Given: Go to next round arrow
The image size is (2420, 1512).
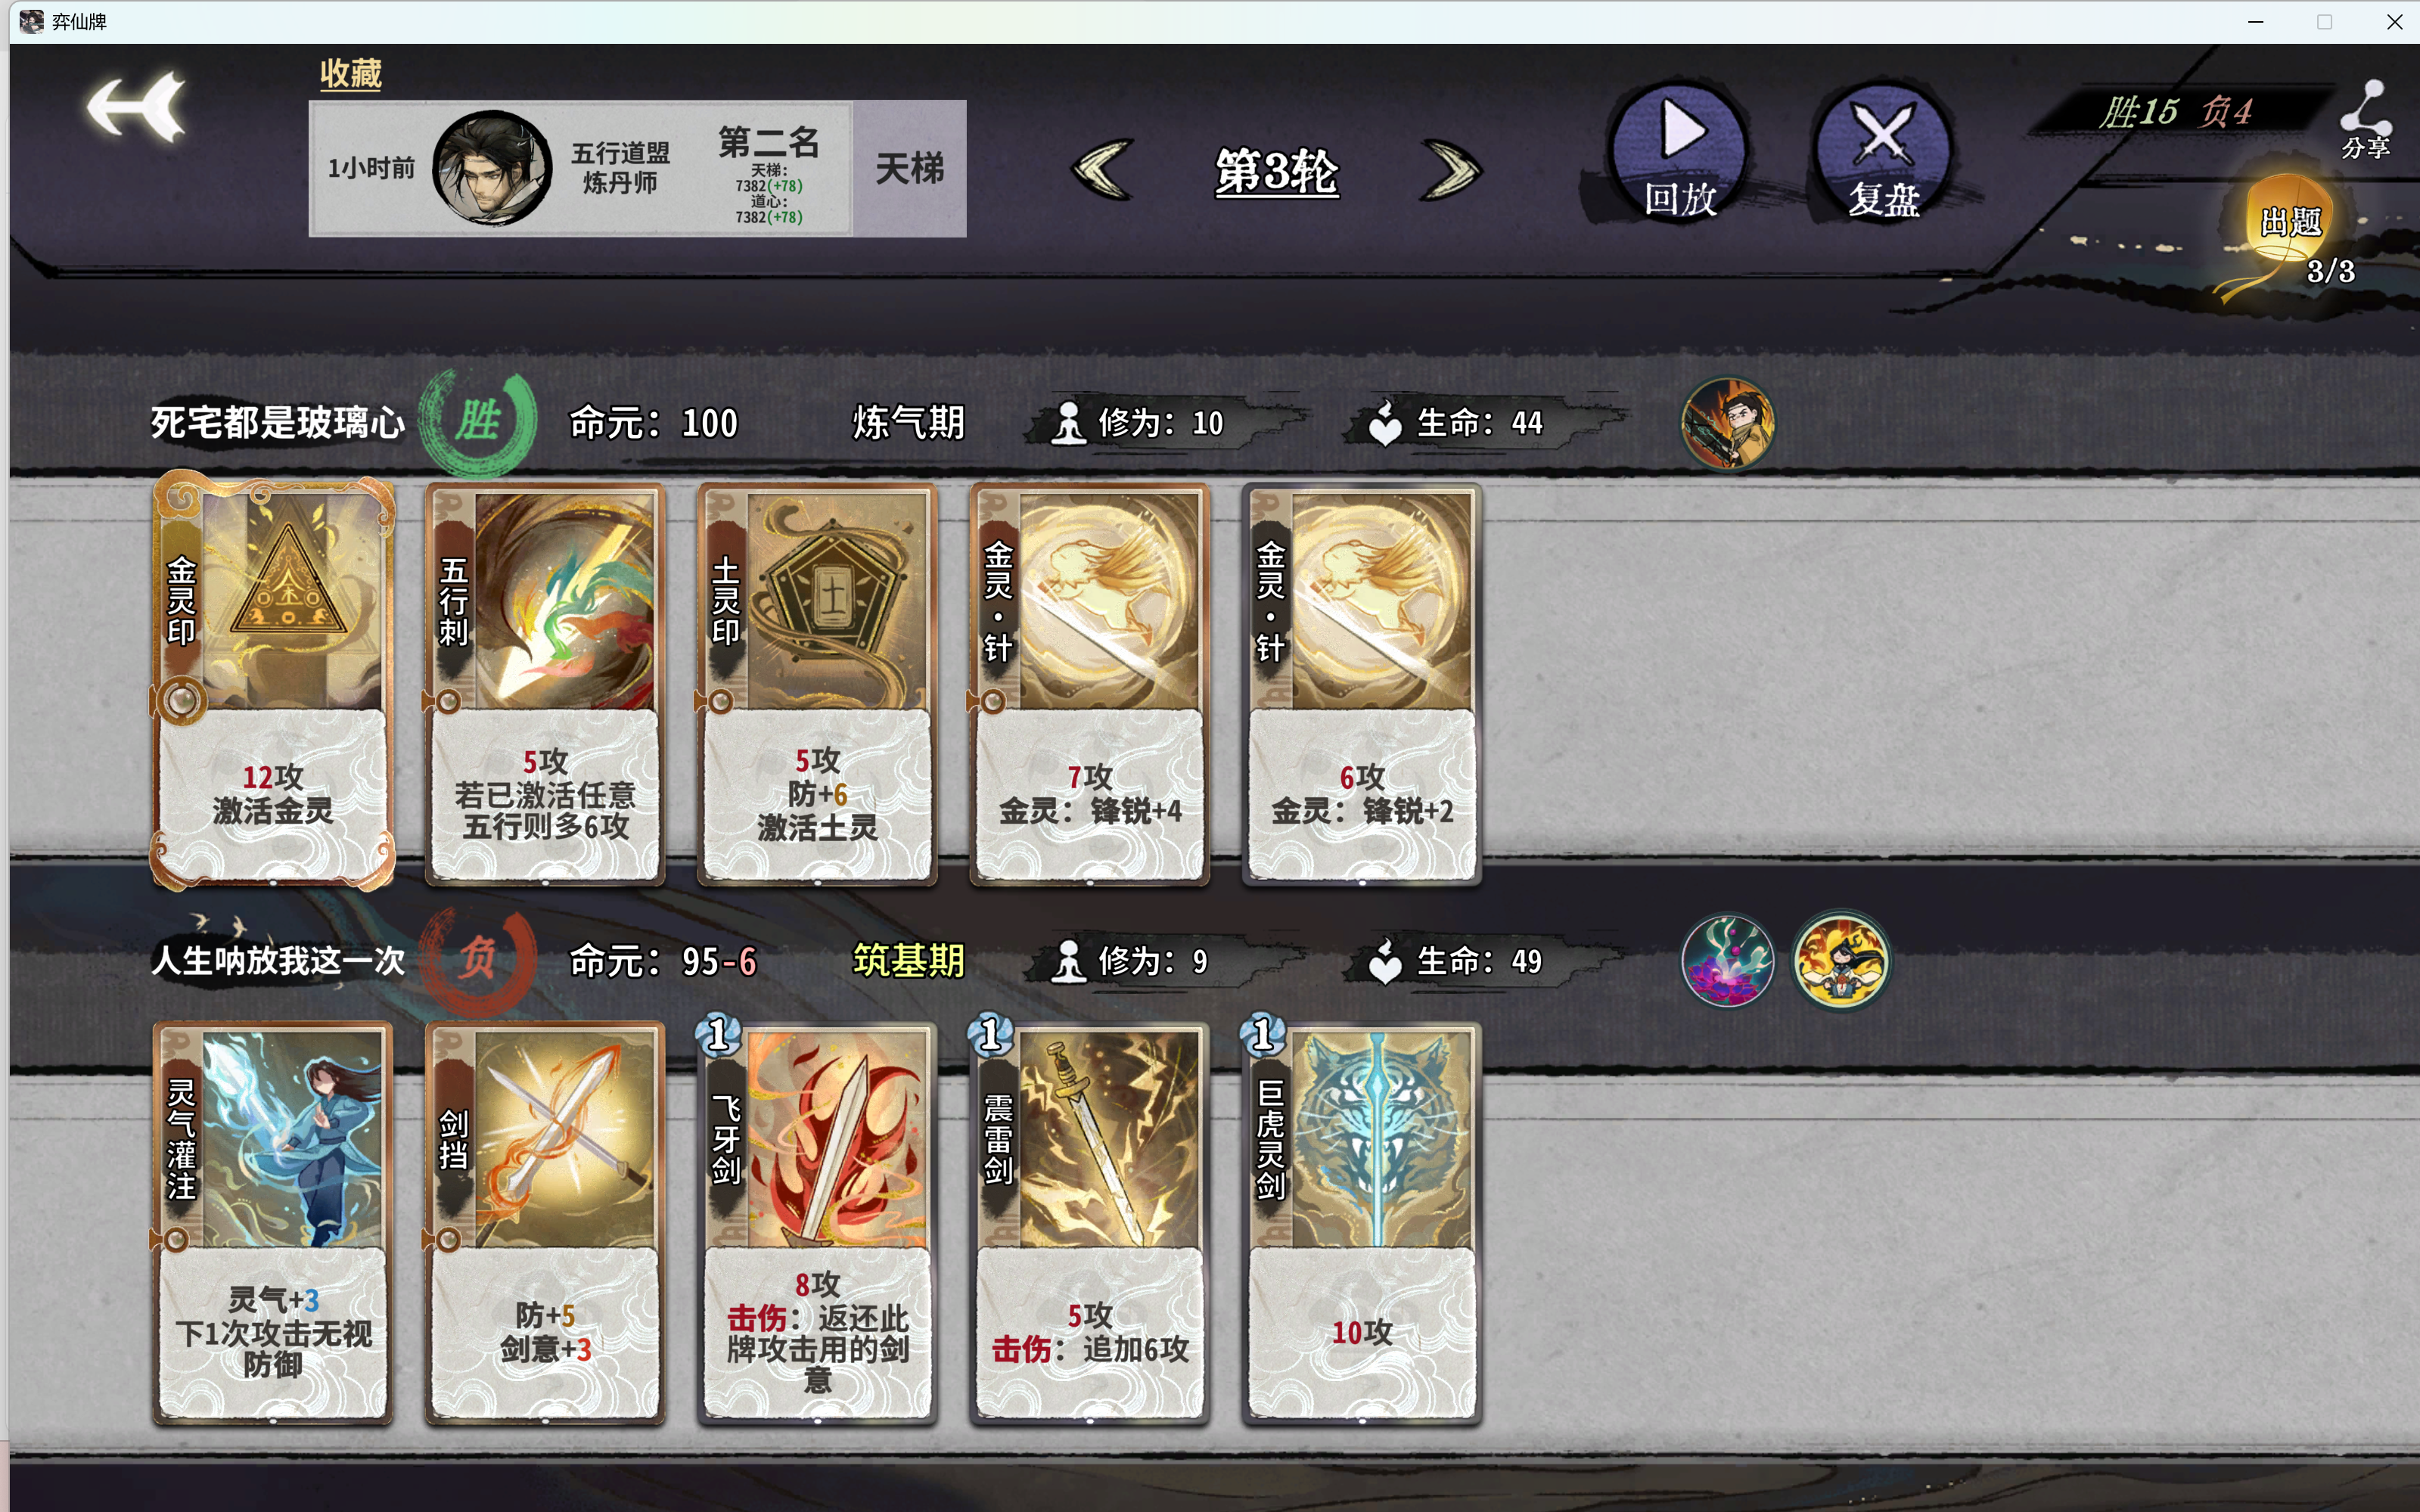Looking at the screenshot, I should (x=1450, y=170).
